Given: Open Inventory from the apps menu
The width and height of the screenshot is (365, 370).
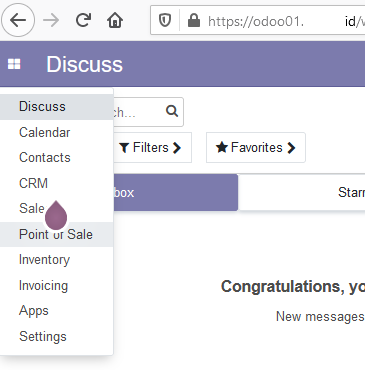Looking at the screenshot, I should 57,260.
